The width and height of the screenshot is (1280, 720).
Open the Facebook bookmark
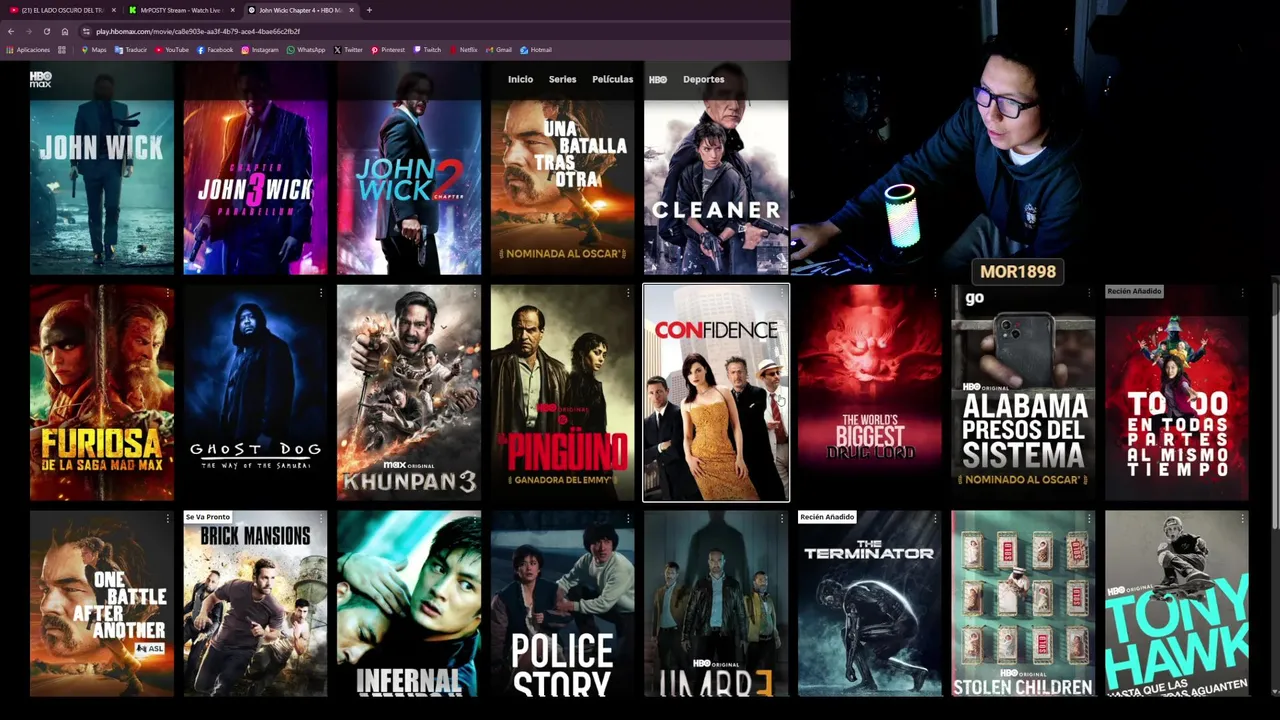point(215,49)
